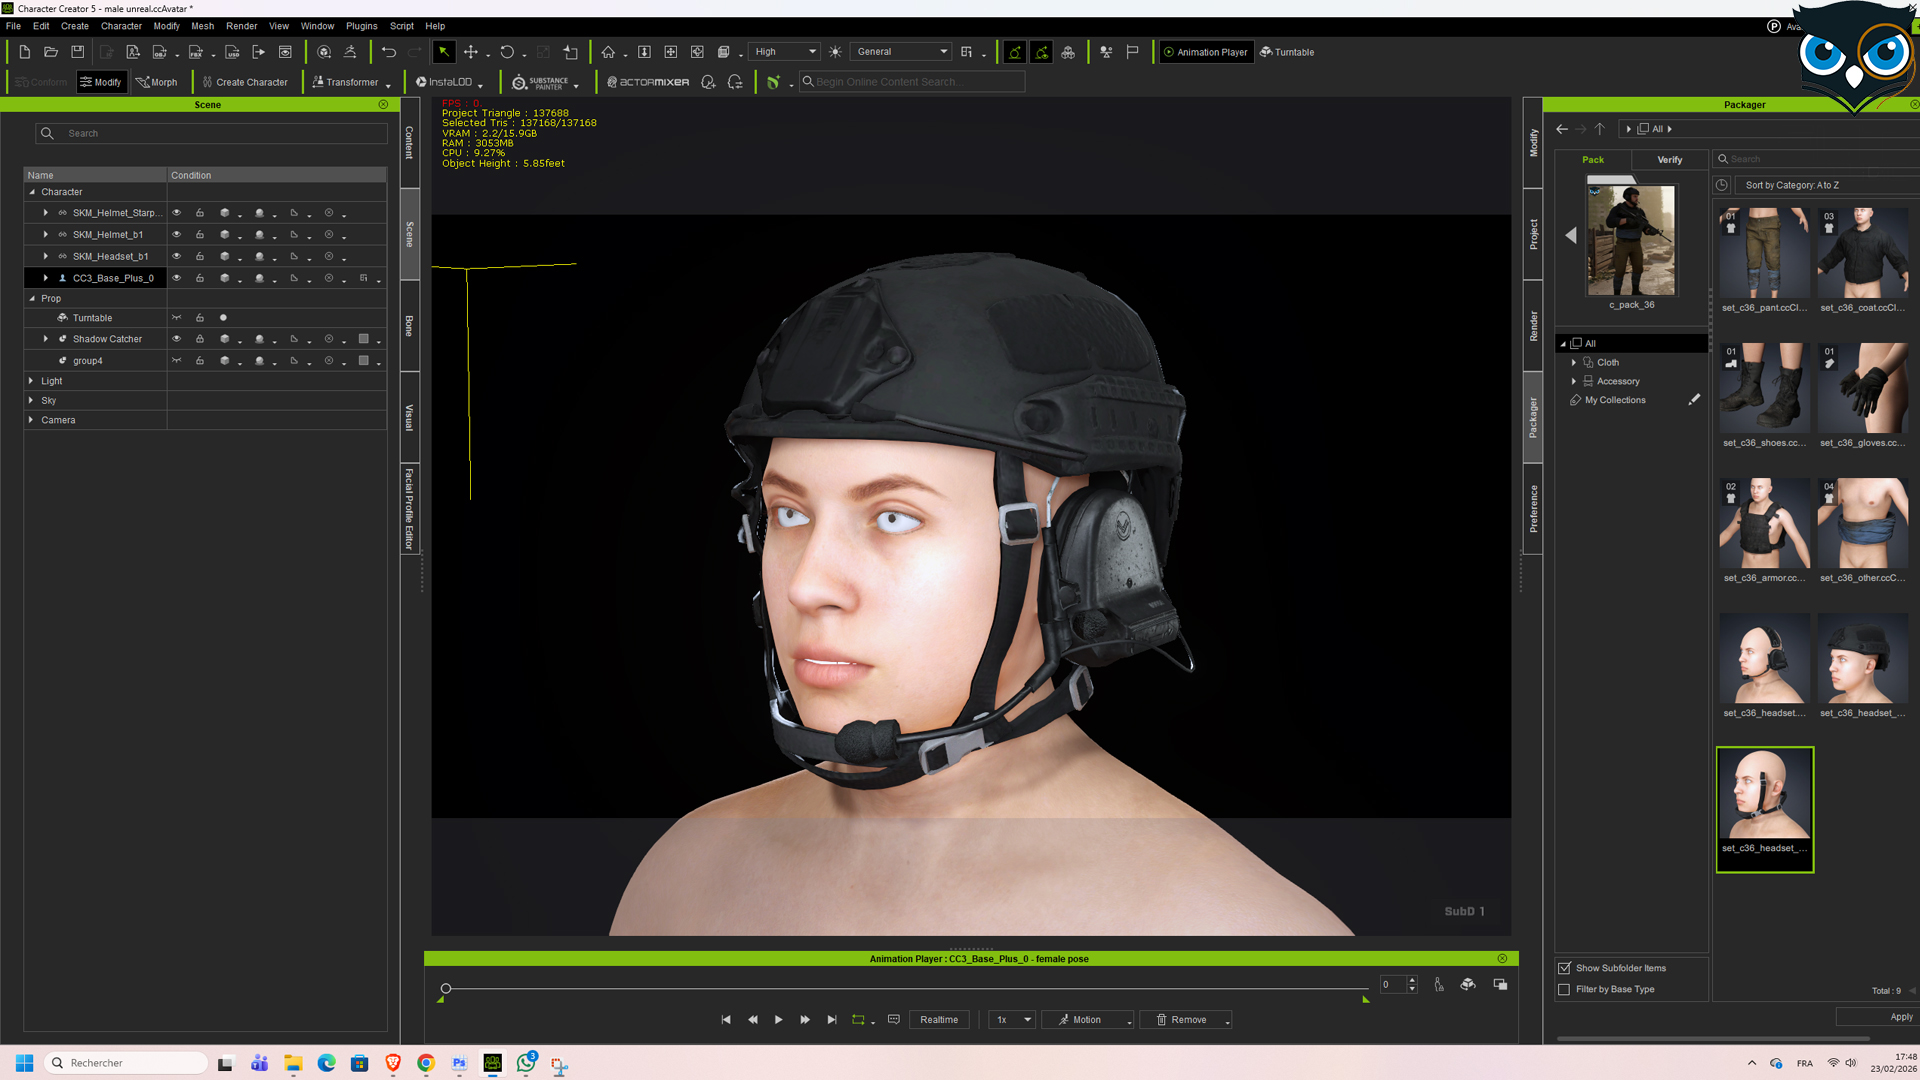Image resolution: width=1920 pixels, height=1080 pixels.
Task: Toggle Shadow Catcher visibility
Action: coord(177,339)
